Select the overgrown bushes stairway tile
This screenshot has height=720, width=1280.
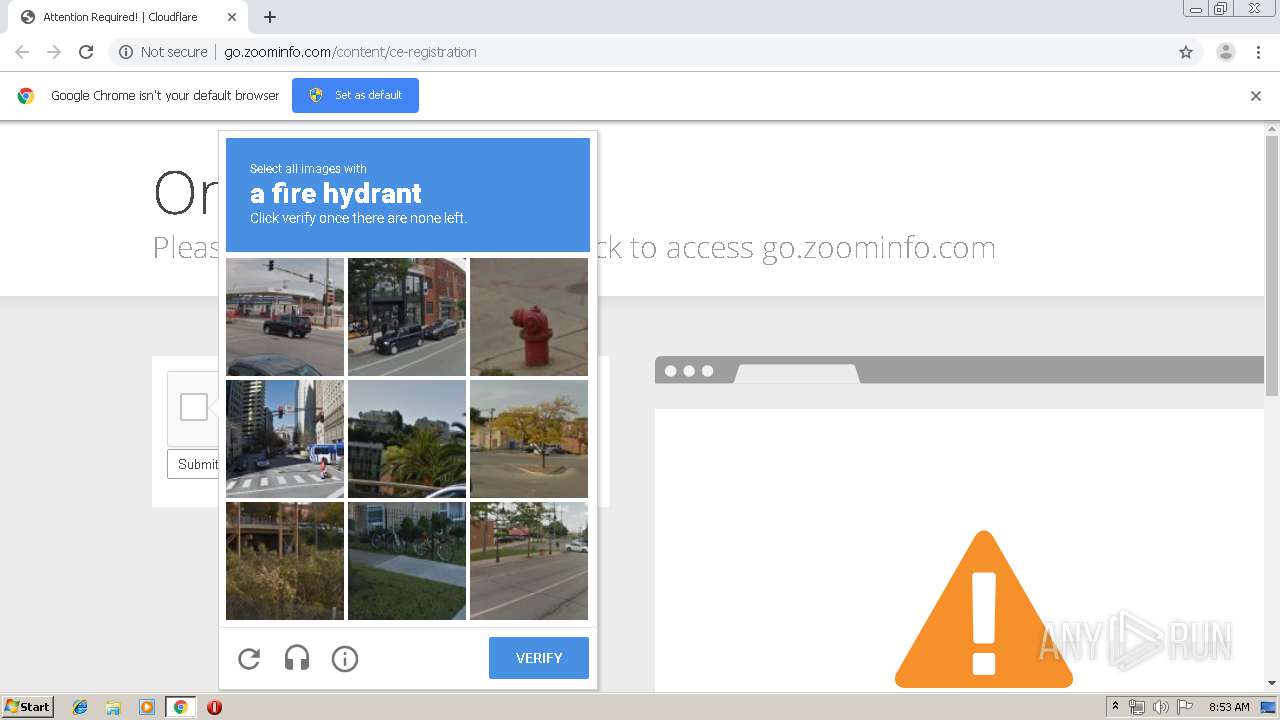pyautogui.click(x=285, y=561)
